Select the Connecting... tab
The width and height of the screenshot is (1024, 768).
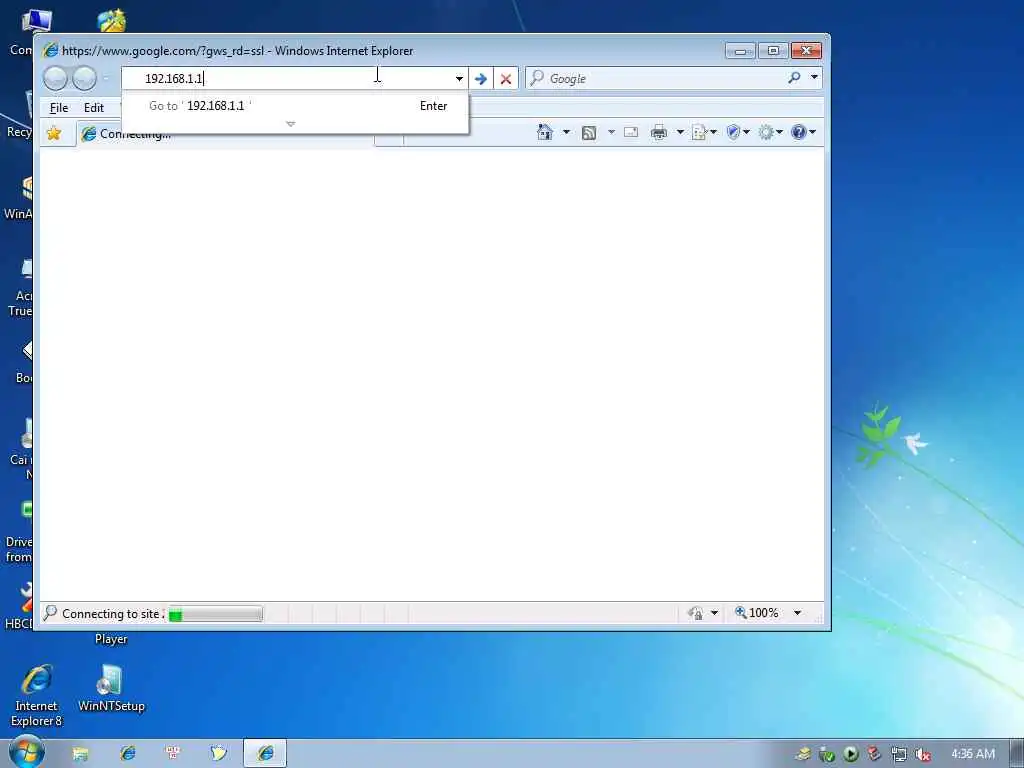click(225, 135)
